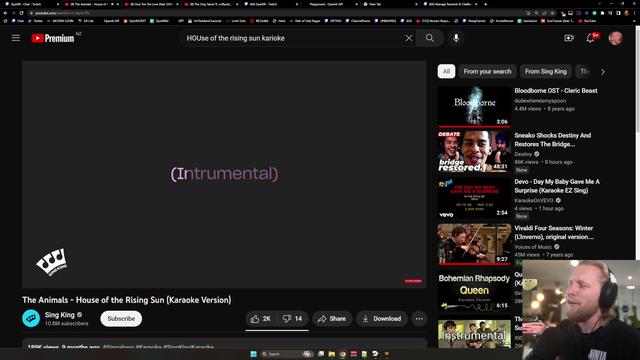The width and height of the screenshot is (640, 360).
Task: Open a new browser tab
Action: click(486, 4)
